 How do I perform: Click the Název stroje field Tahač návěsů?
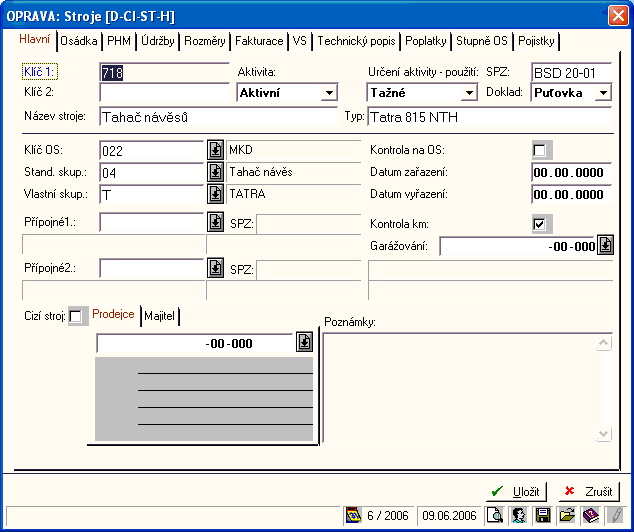pyautogui.click(x=218, y=117)
